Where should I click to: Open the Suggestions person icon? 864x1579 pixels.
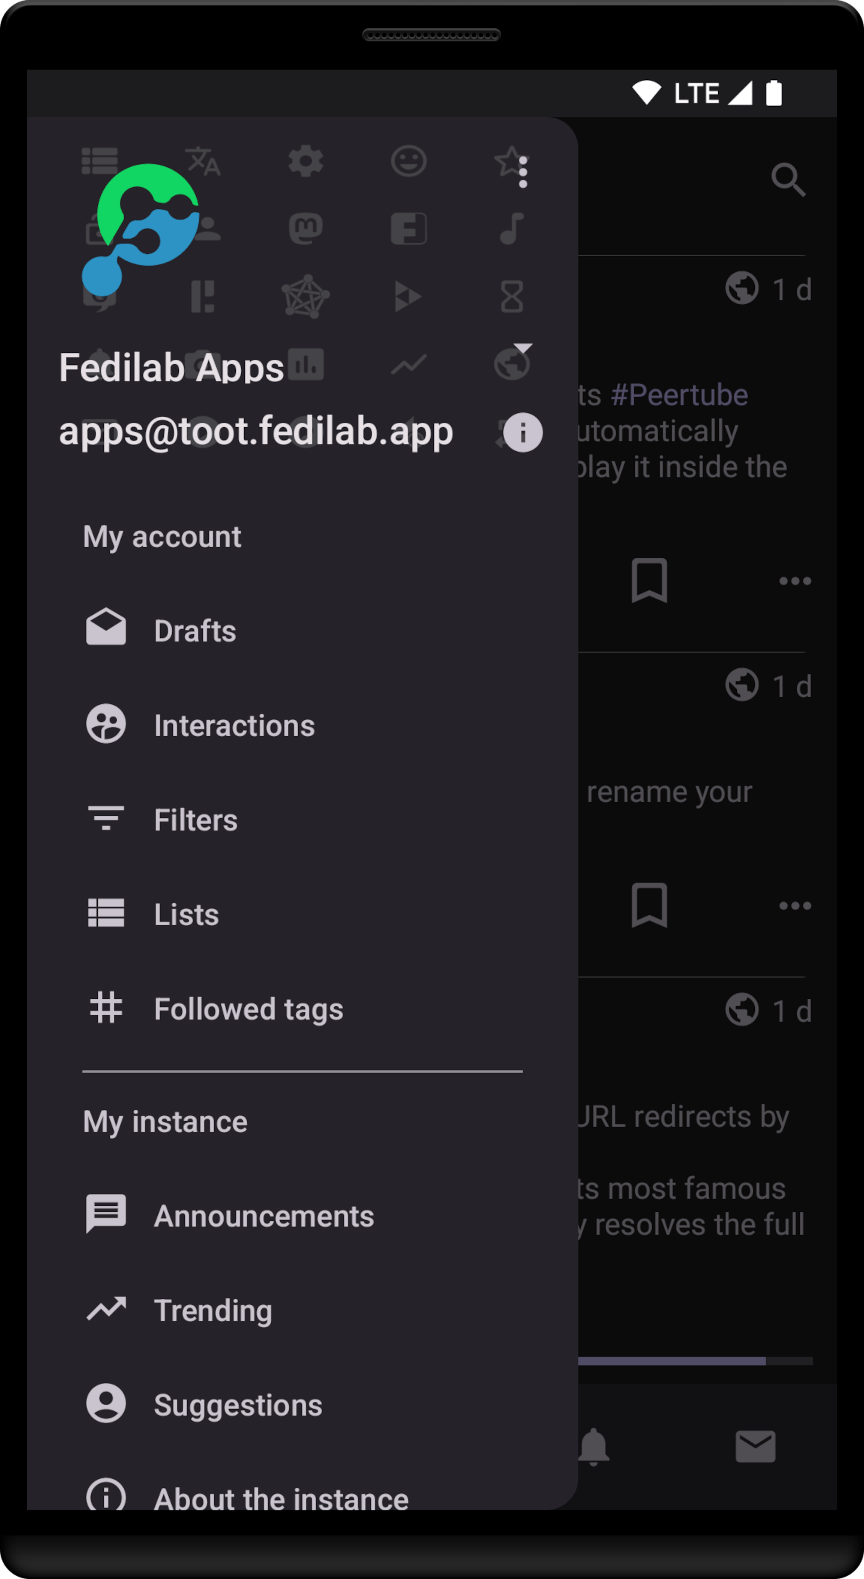pyautogui.click(x=106, y=1404)
